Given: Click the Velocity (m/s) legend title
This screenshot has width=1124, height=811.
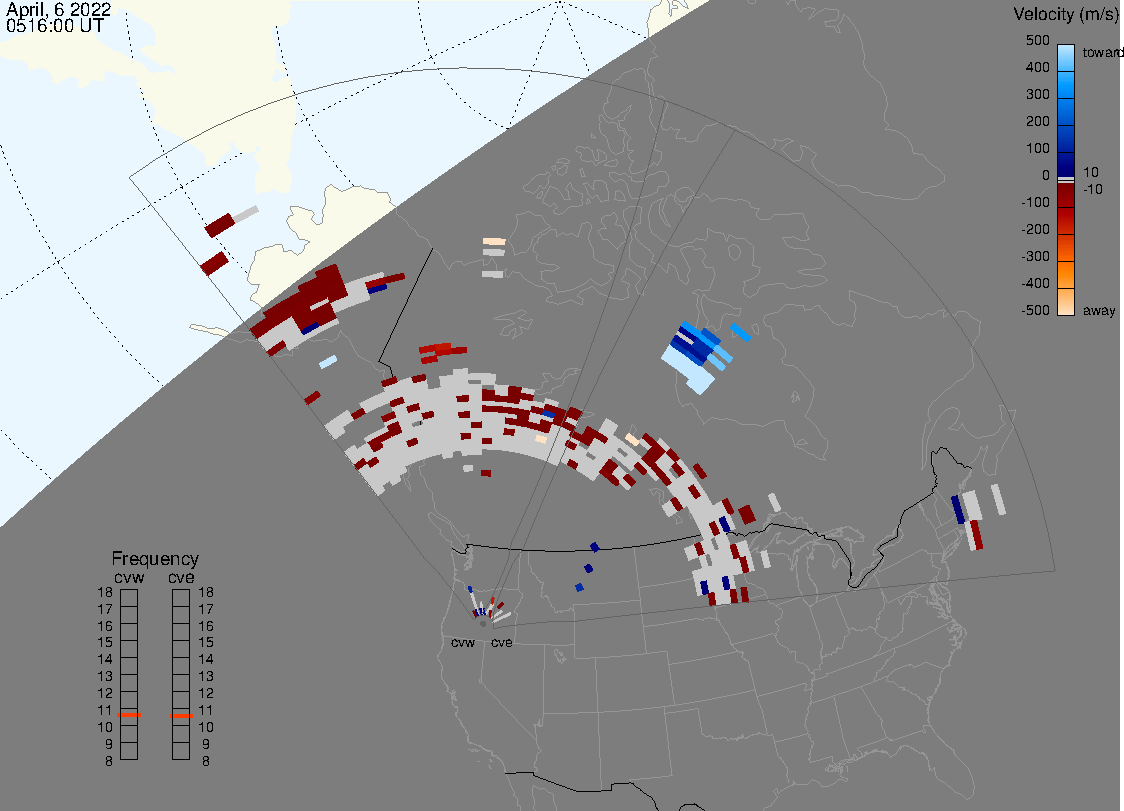Looking at the screenshot, I should coord(1064,14).
